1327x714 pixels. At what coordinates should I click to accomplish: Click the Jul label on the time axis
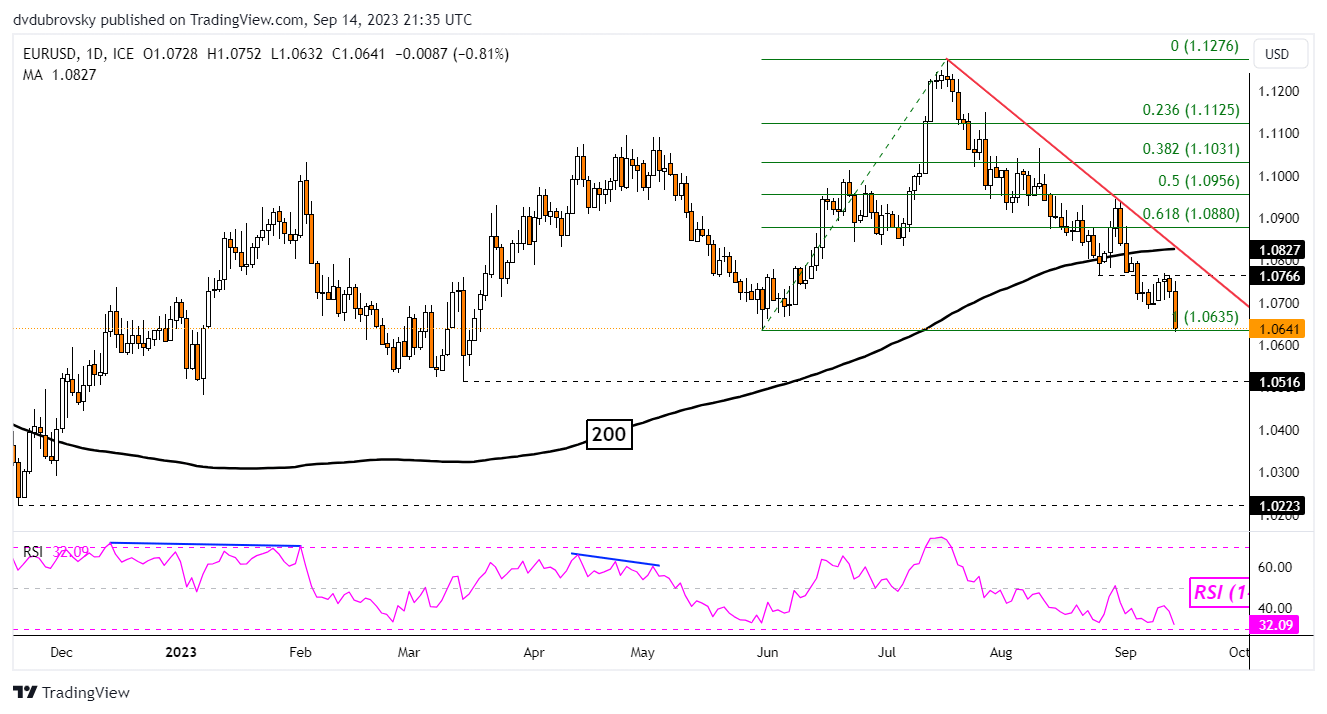(886, 652)
